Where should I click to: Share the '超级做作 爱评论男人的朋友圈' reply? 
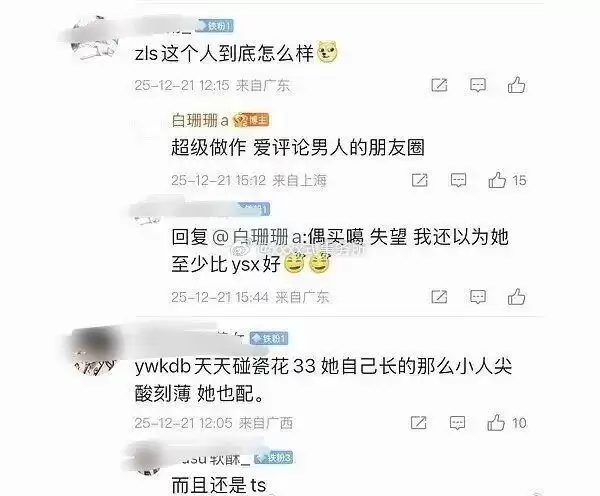[420, 180]
